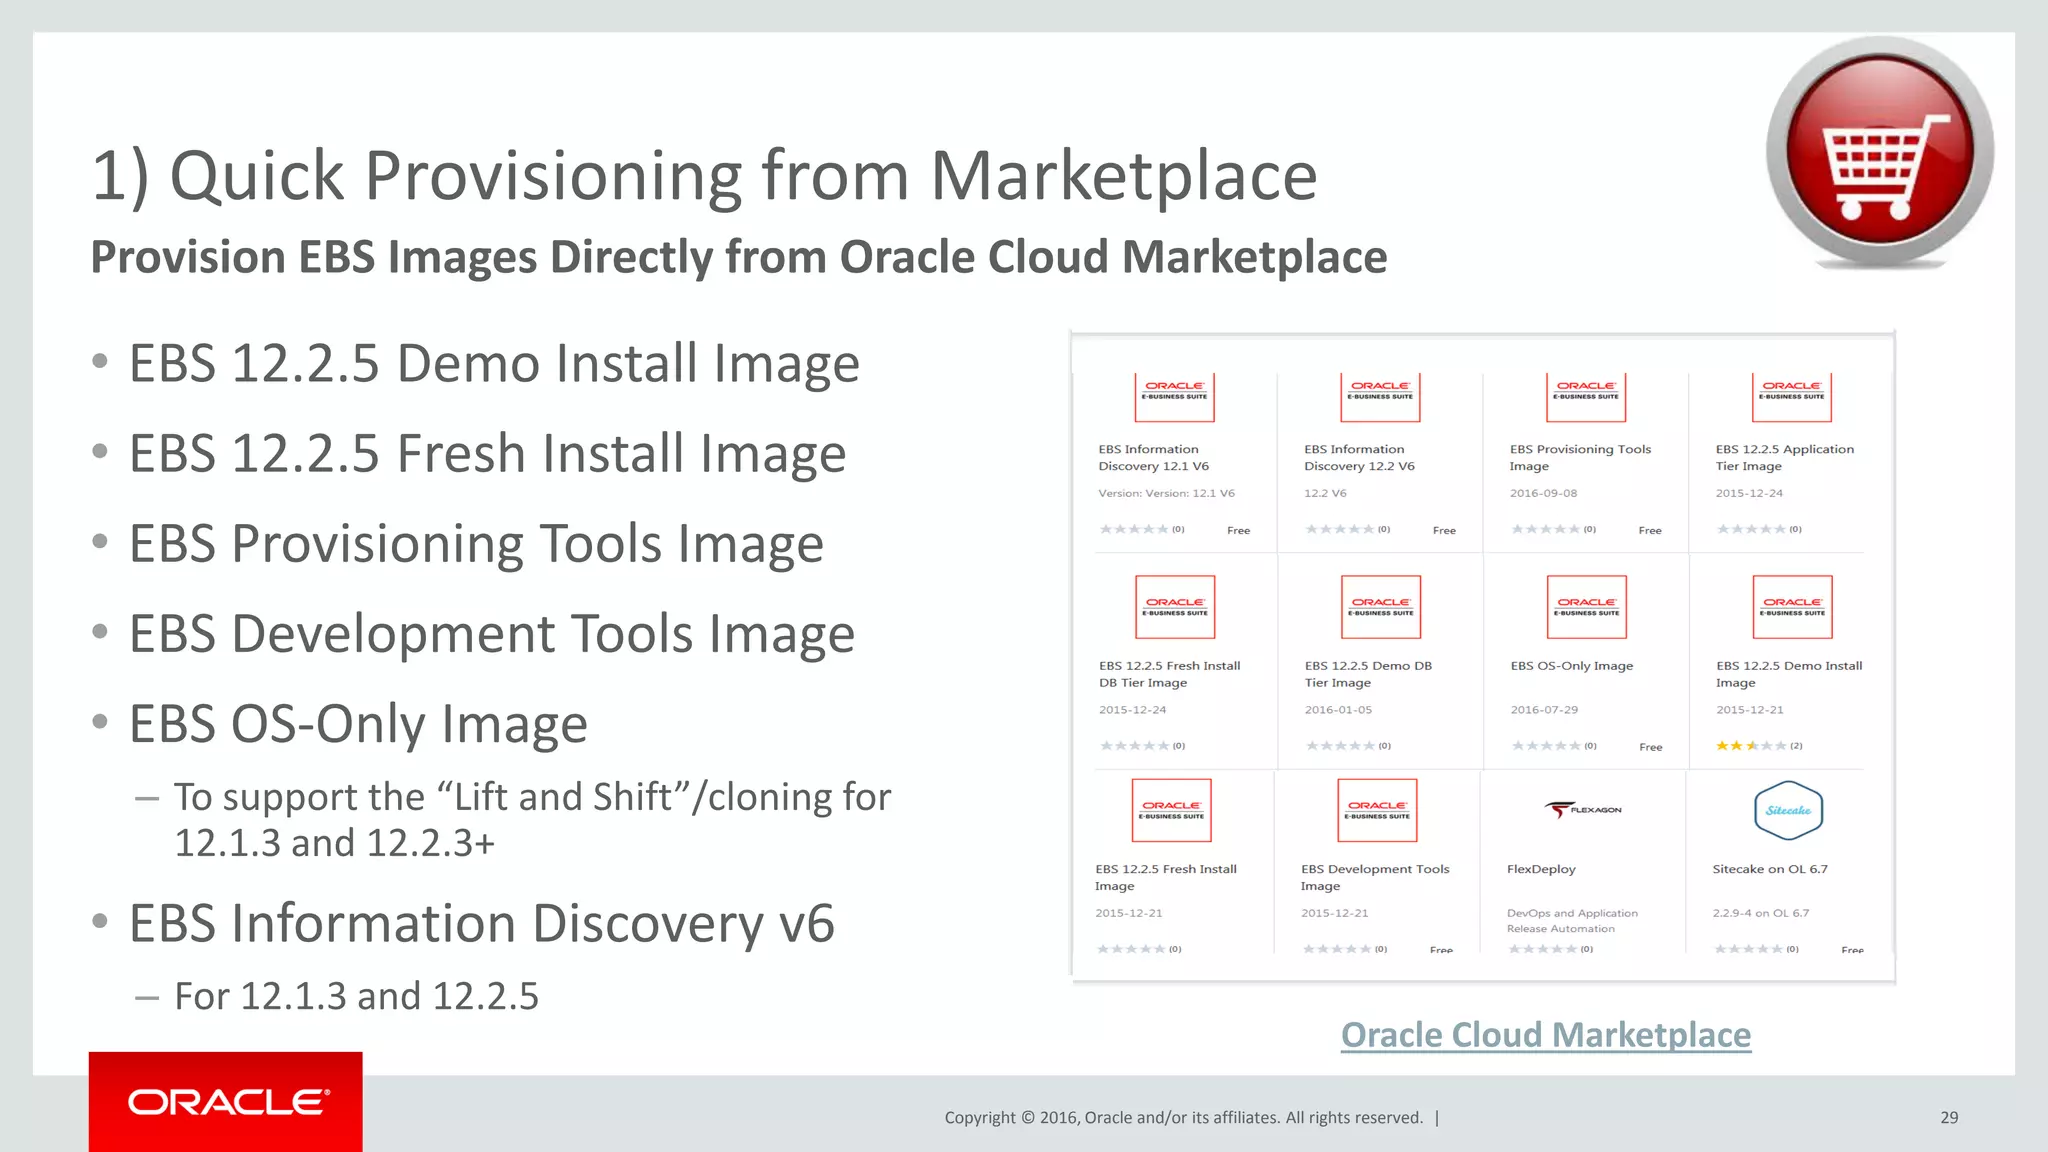Click bullet 'EBS Development Tools Image'
2048x1152 pixels.
tap(492, 634)
